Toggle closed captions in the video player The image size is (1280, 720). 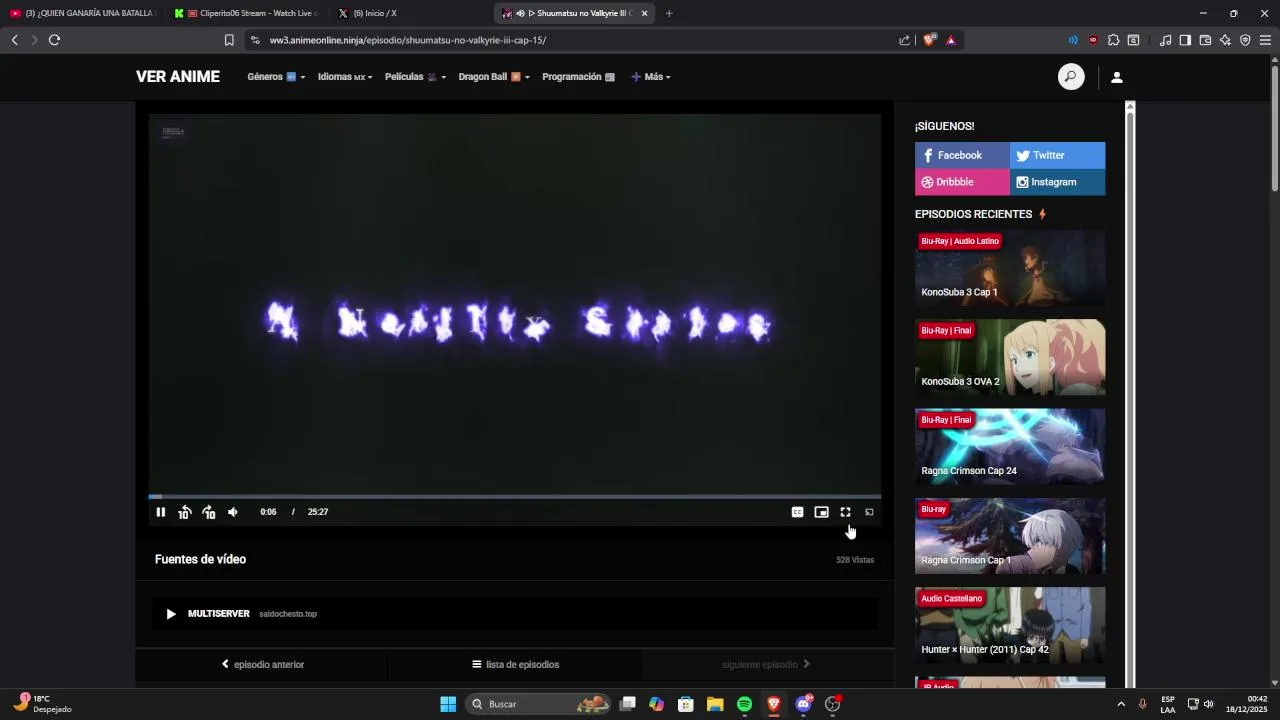pos(797,512)
